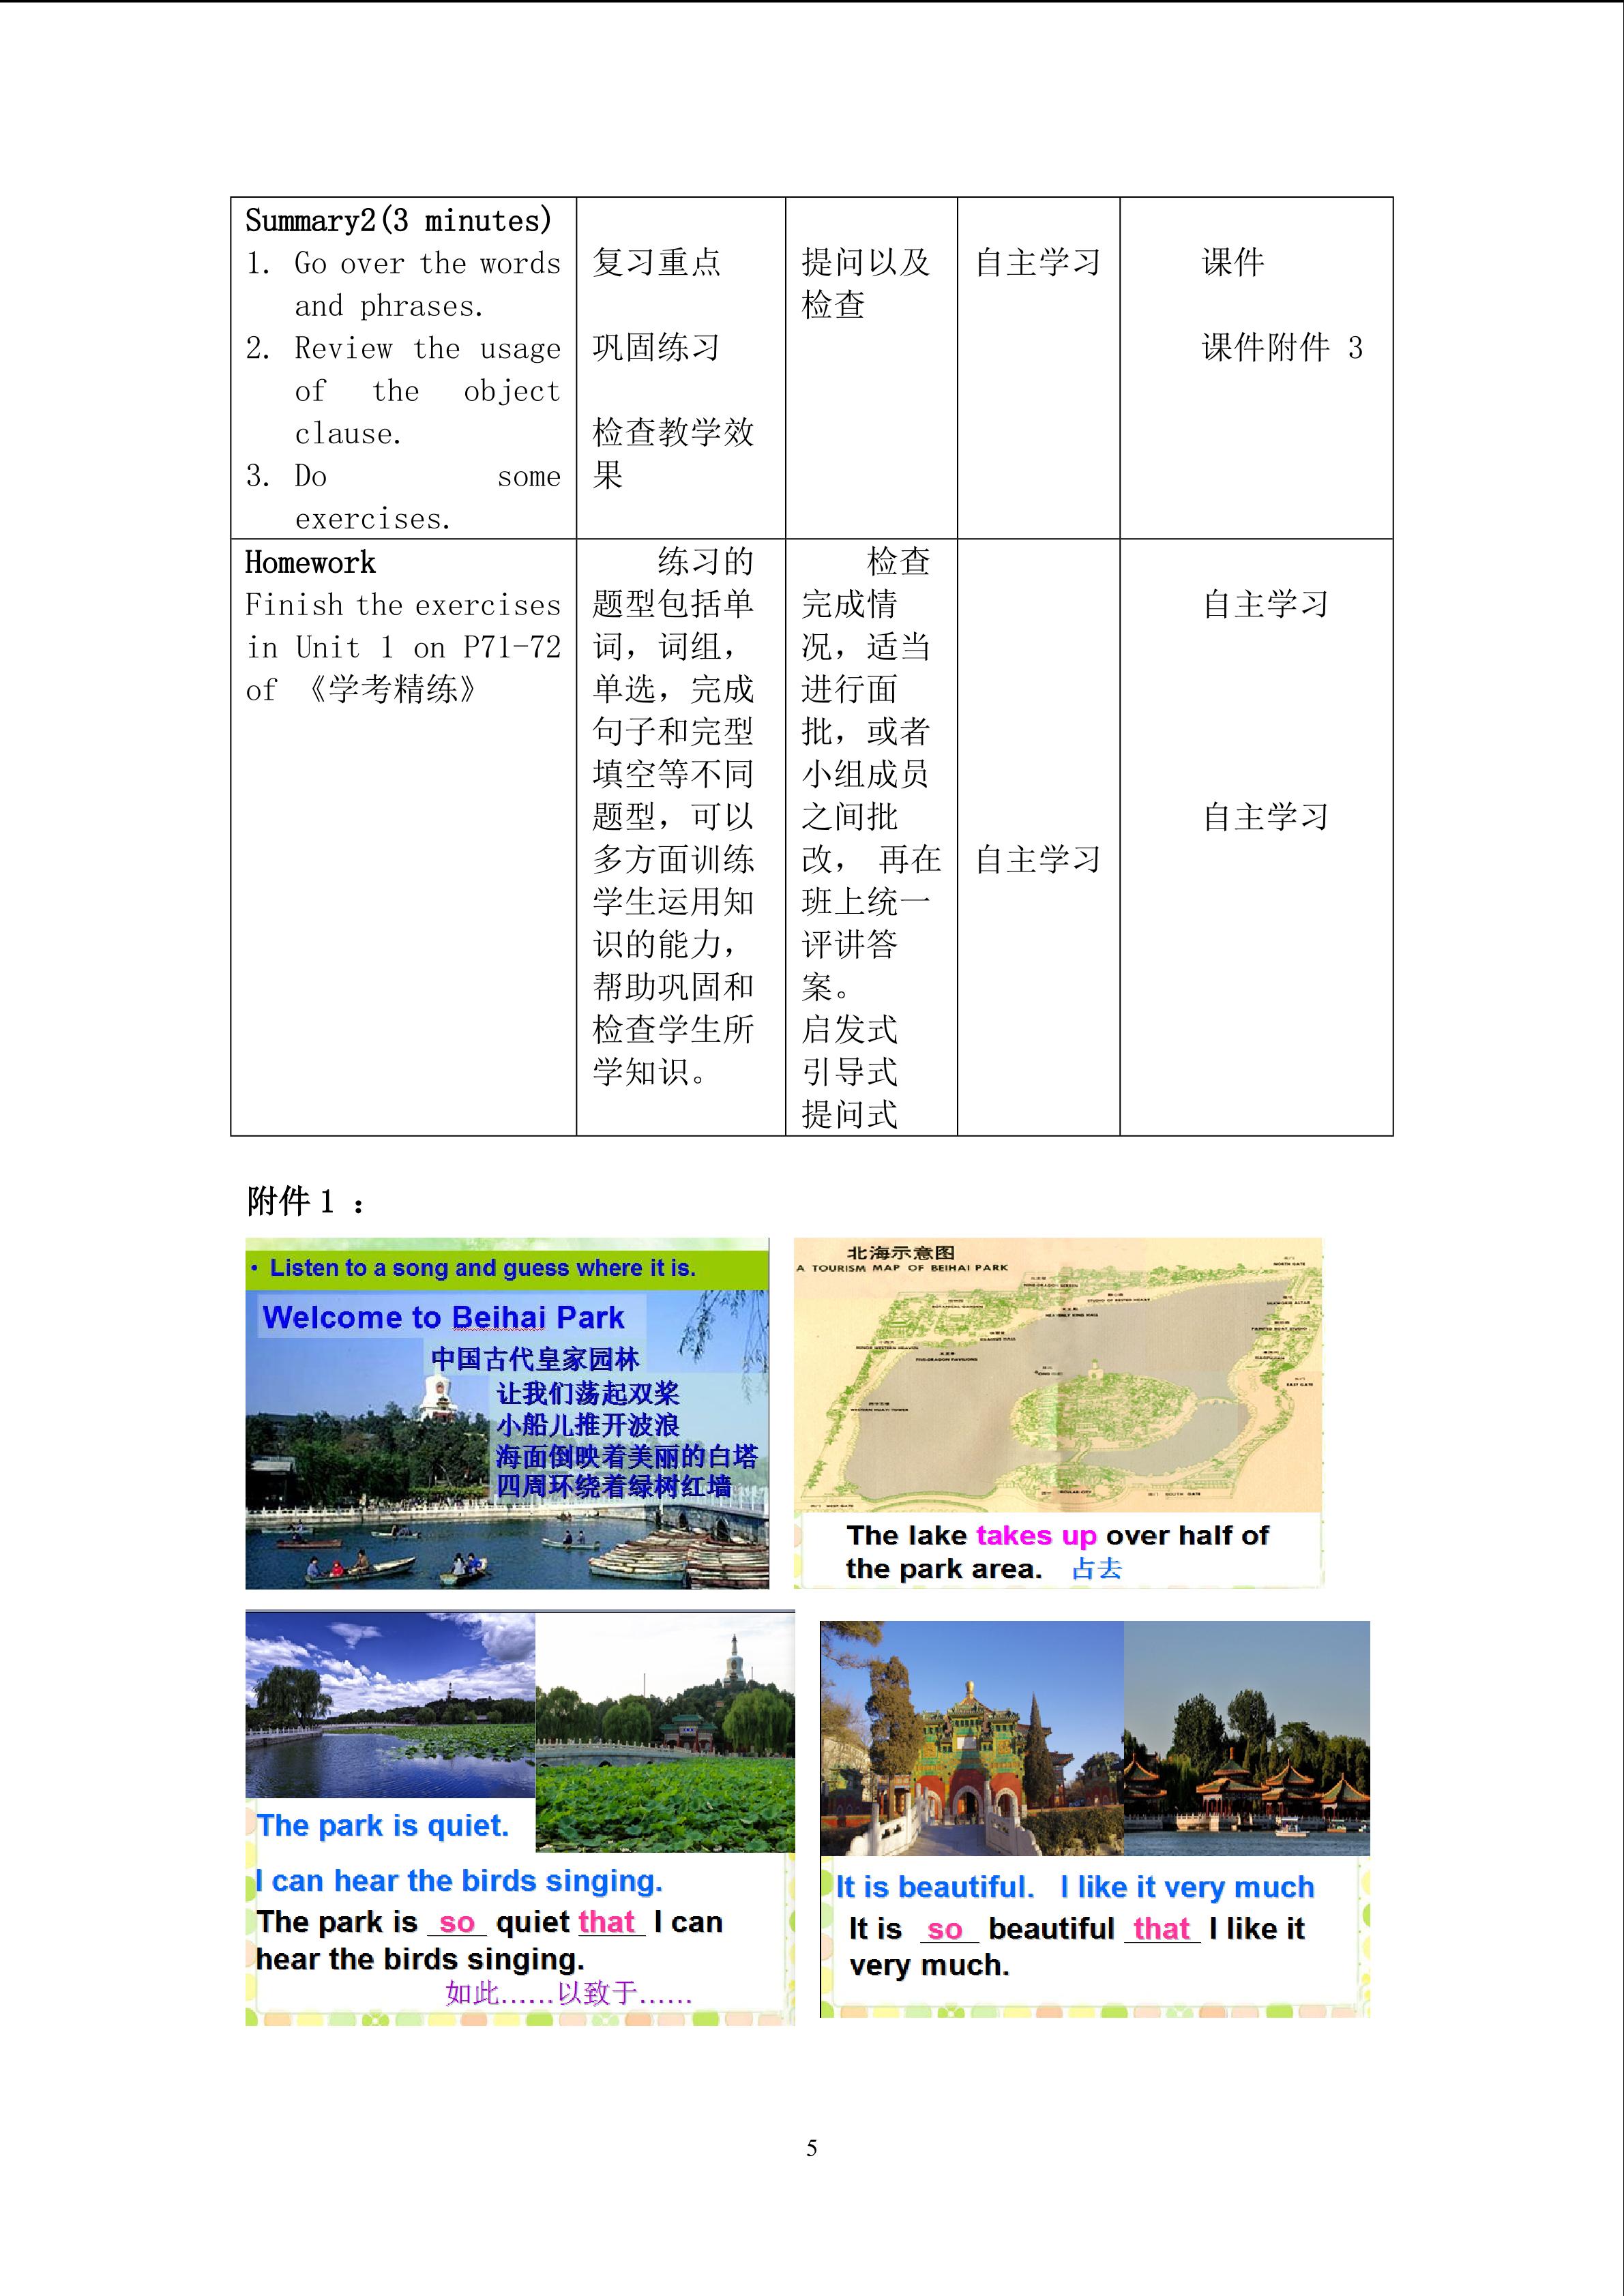Click the text '课件附件 3'
This screenshot has width=1624, height=2296.
[x=1282, y=348]
